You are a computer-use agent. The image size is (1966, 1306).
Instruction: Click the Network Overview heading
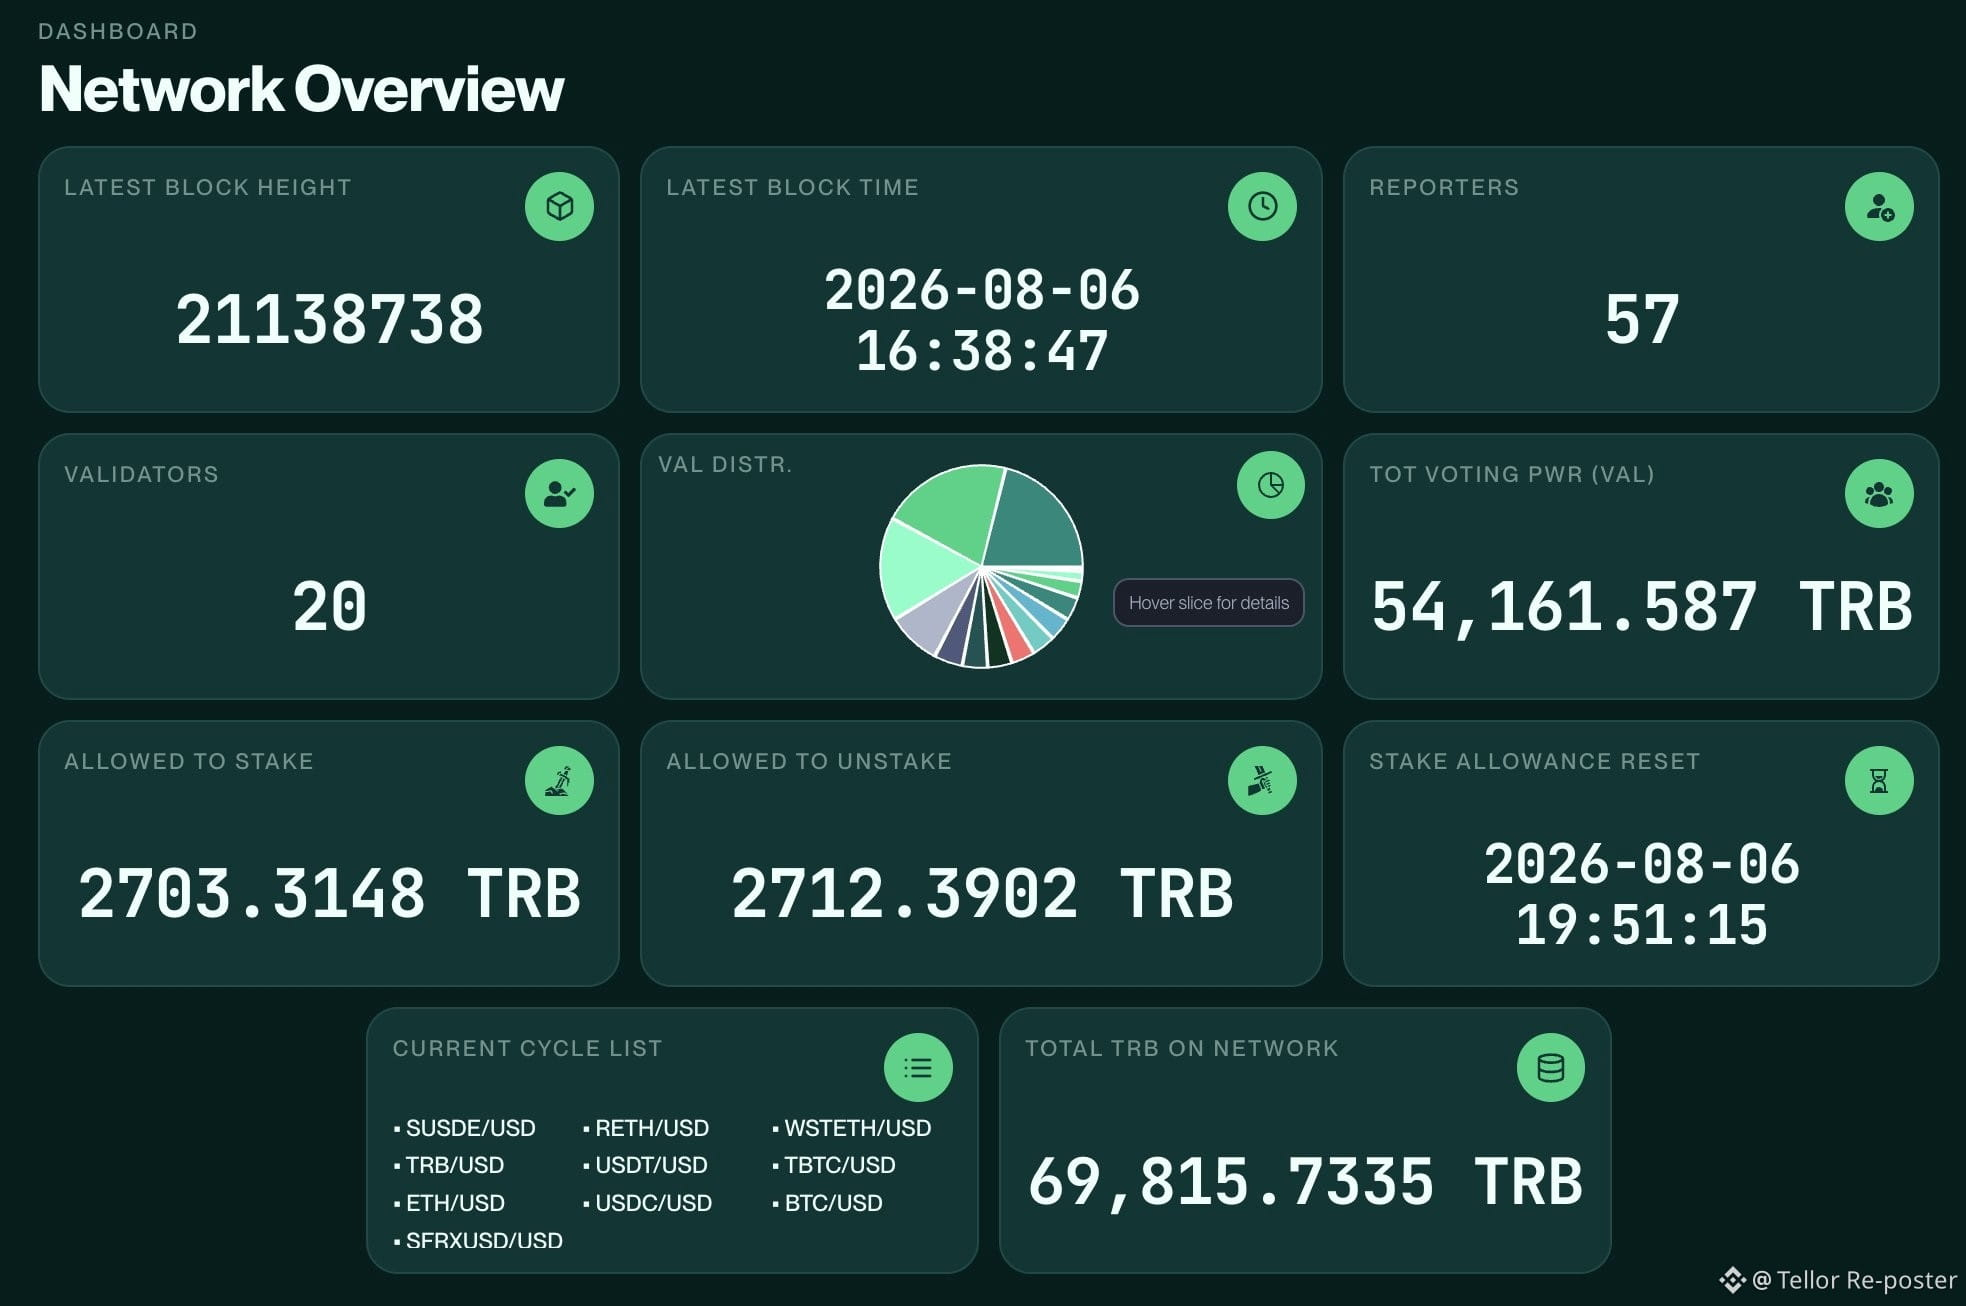point(301,89)
